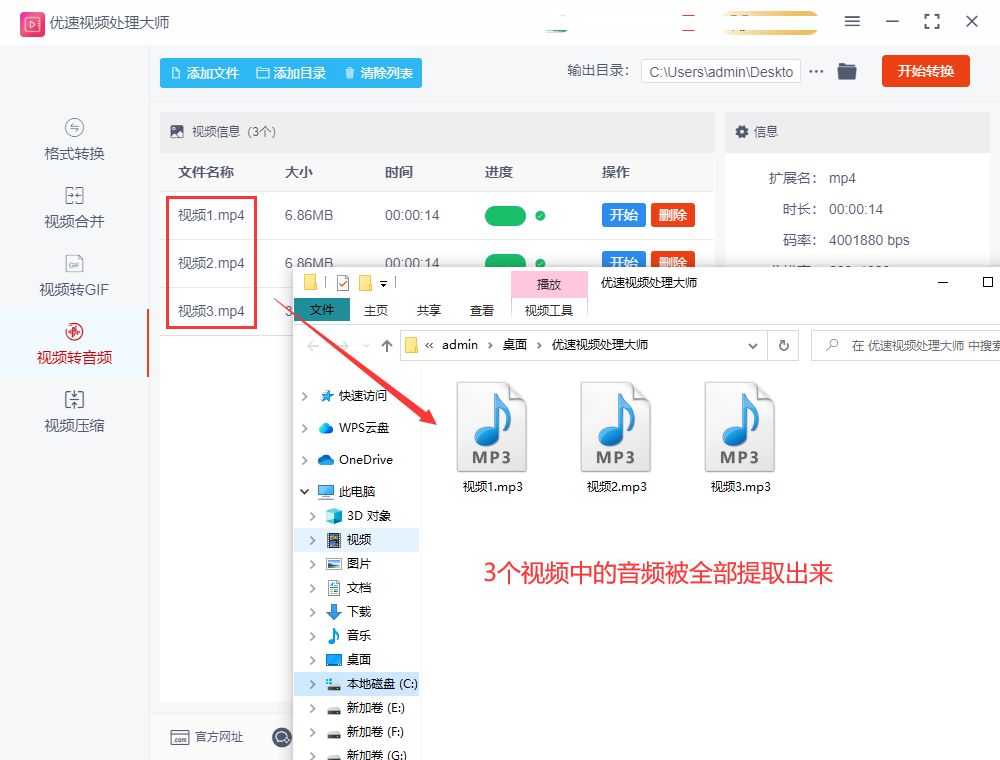1000x760 pixels.
Task: Click the 信息 gear icon
Action: tap(742, 132)
